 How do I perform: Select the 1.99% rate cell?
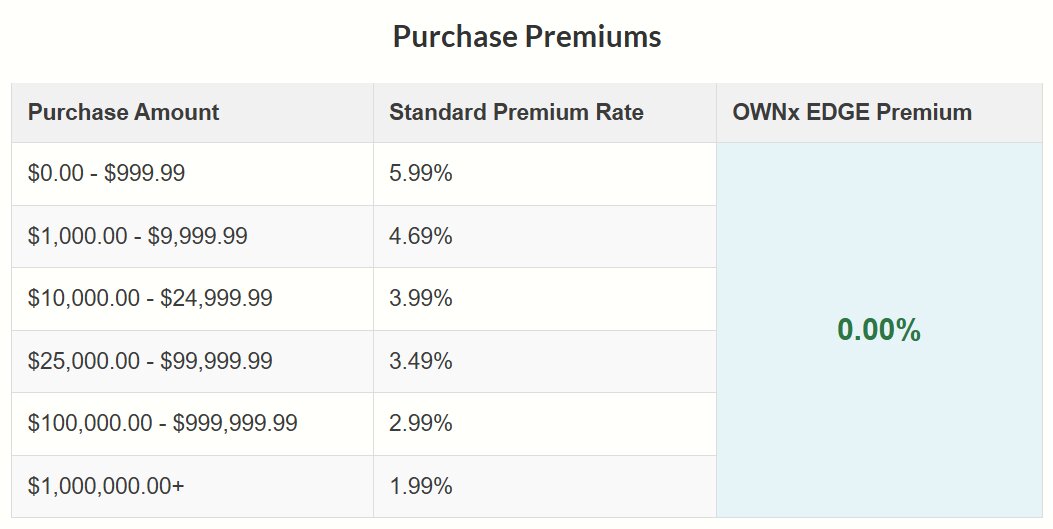pyautogui.click(x=421, y=486)
